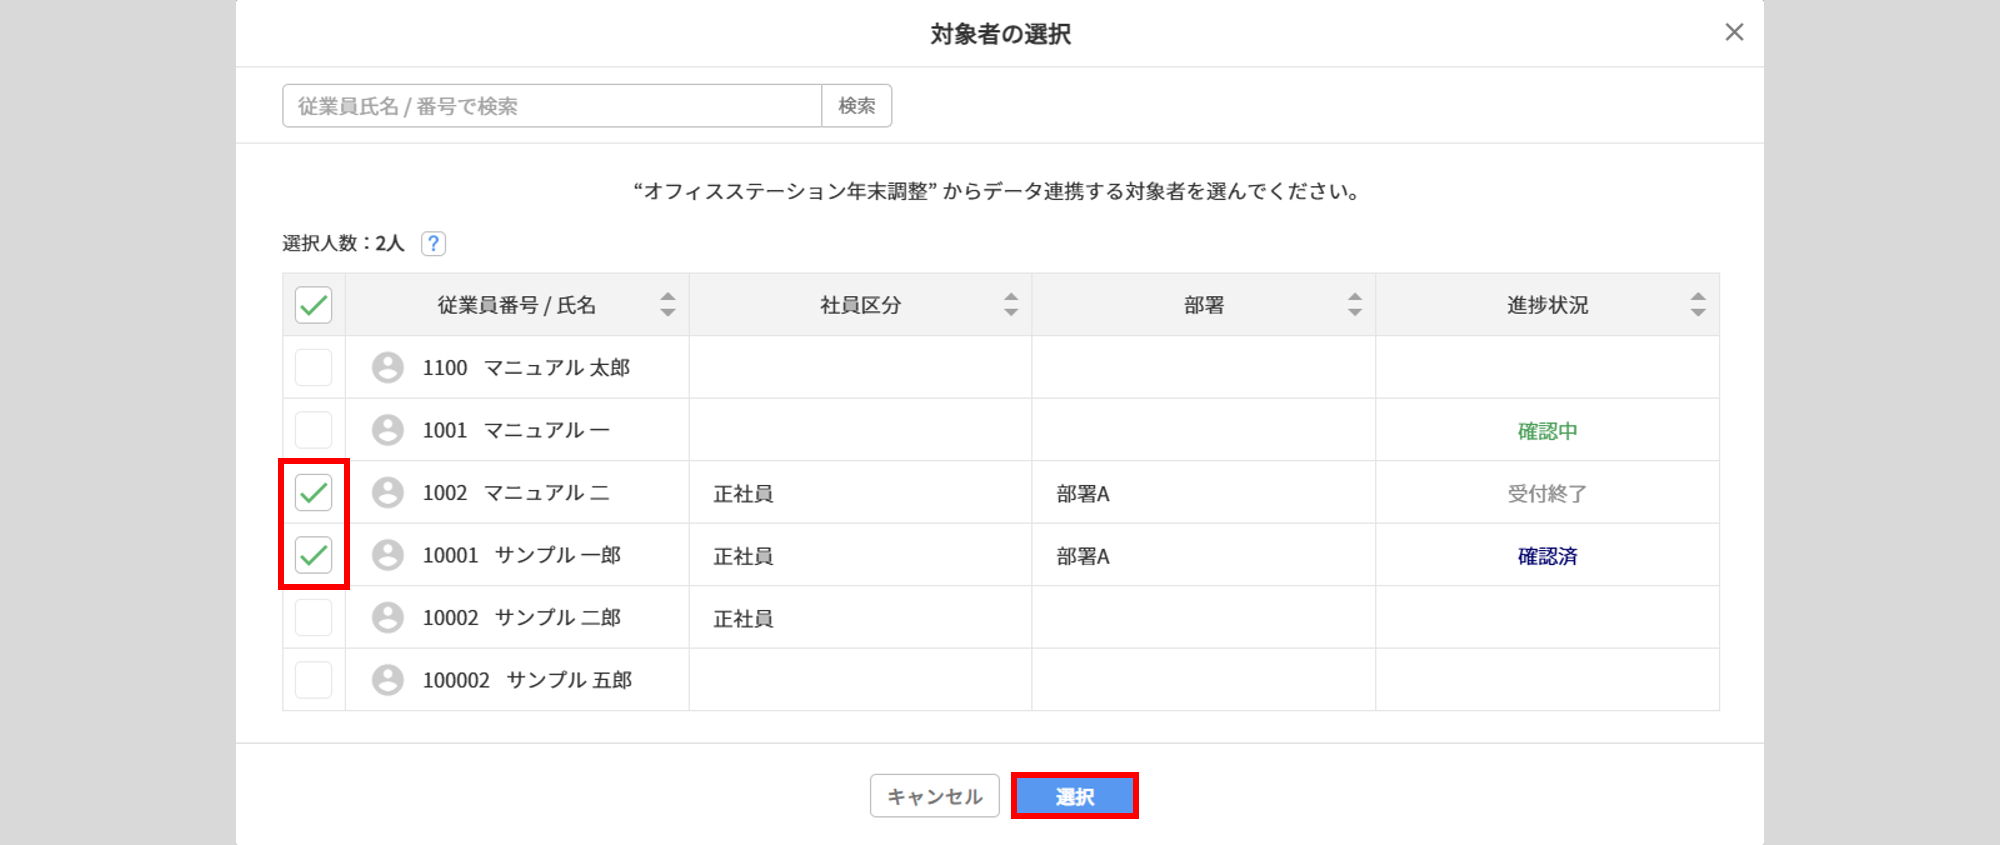2000x845 pixels.
Task: Sort by 部署 column arrows
Action: pos(1355,305)
